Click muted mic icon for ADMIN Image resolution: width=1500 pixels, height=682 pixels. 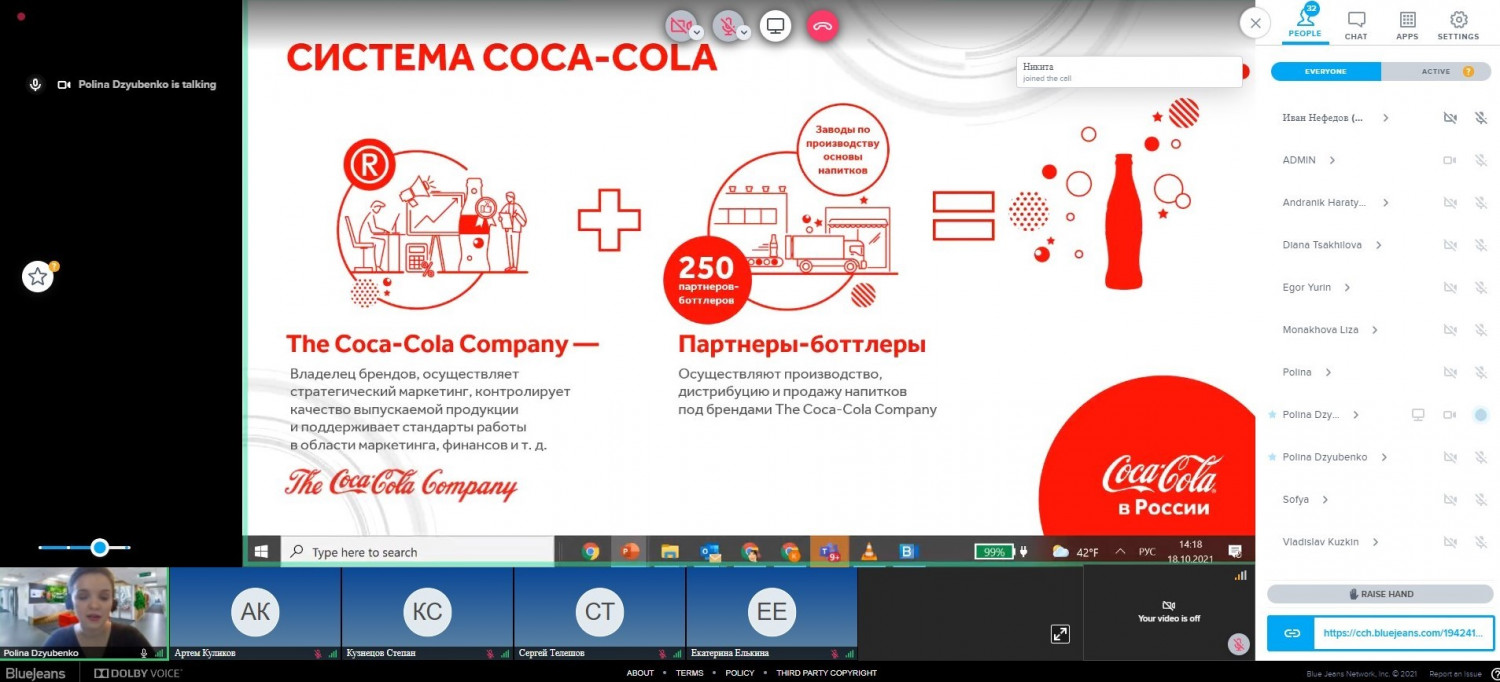(1481, 160)
